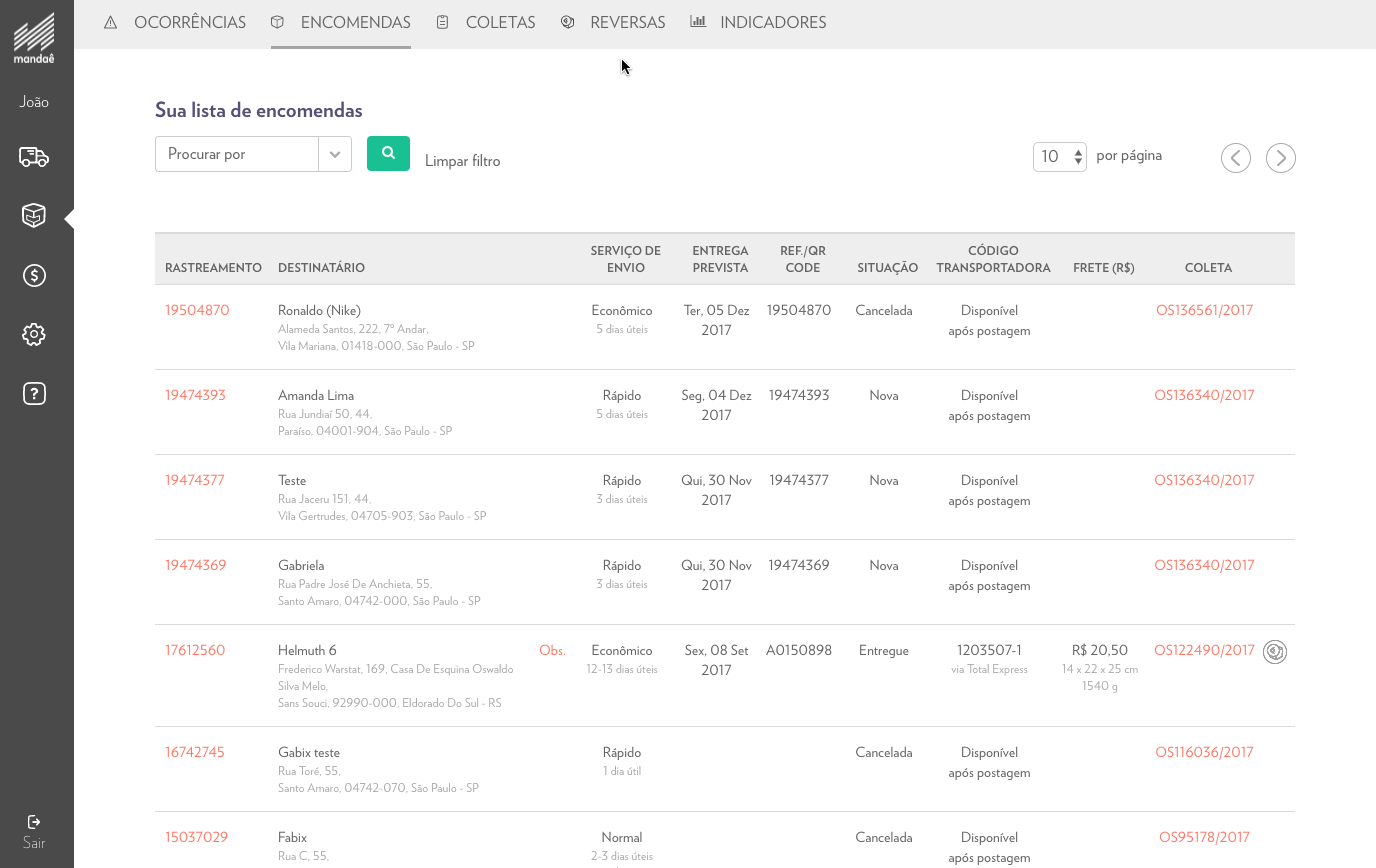Open collection link OS116036/2017
Image resolution: width=1376 pixels, height=868 pixels.
[x=1204, y=752]
